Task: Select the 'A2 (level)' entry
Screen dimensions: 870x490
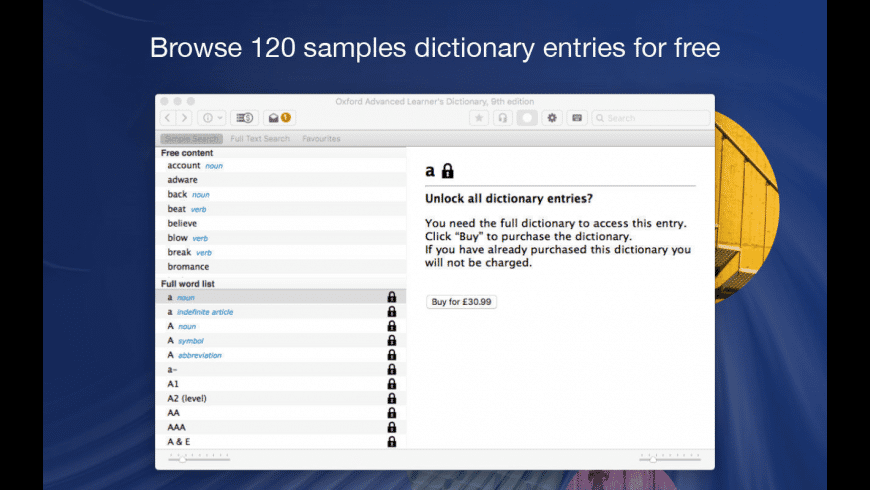Action: (x=281, y=398)
